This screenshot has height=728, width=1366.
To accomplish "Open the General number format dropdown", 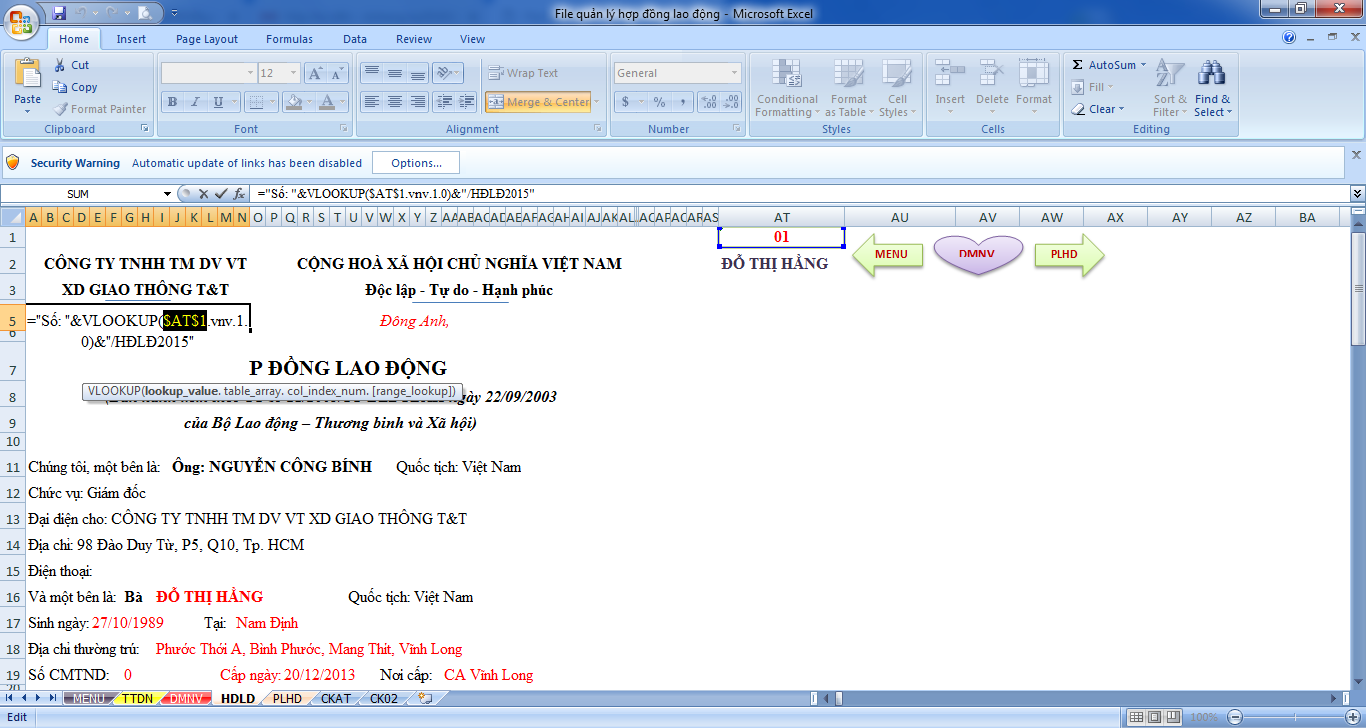I will point(734,73).
